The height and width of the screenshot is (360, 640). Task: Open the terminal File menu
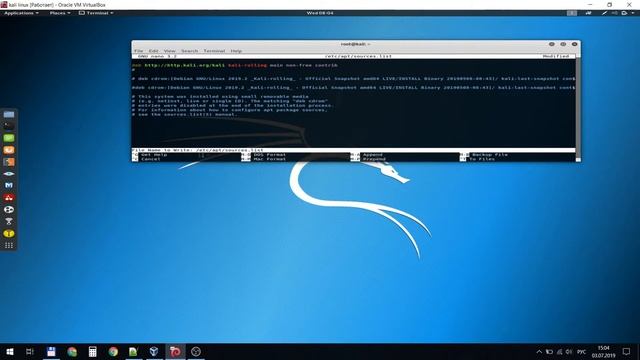coord(139,51)
